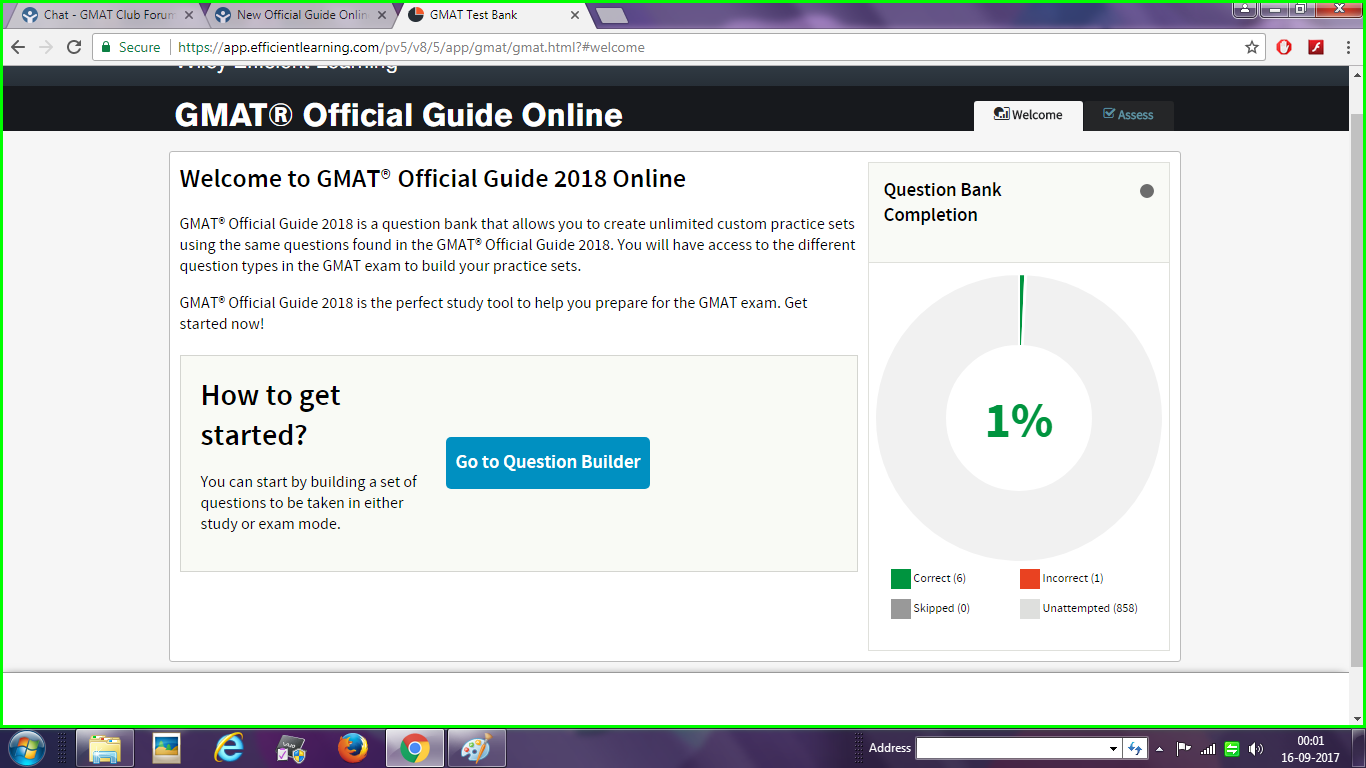
Task: Show hidden system tray icons
Action: (1160, 748)
